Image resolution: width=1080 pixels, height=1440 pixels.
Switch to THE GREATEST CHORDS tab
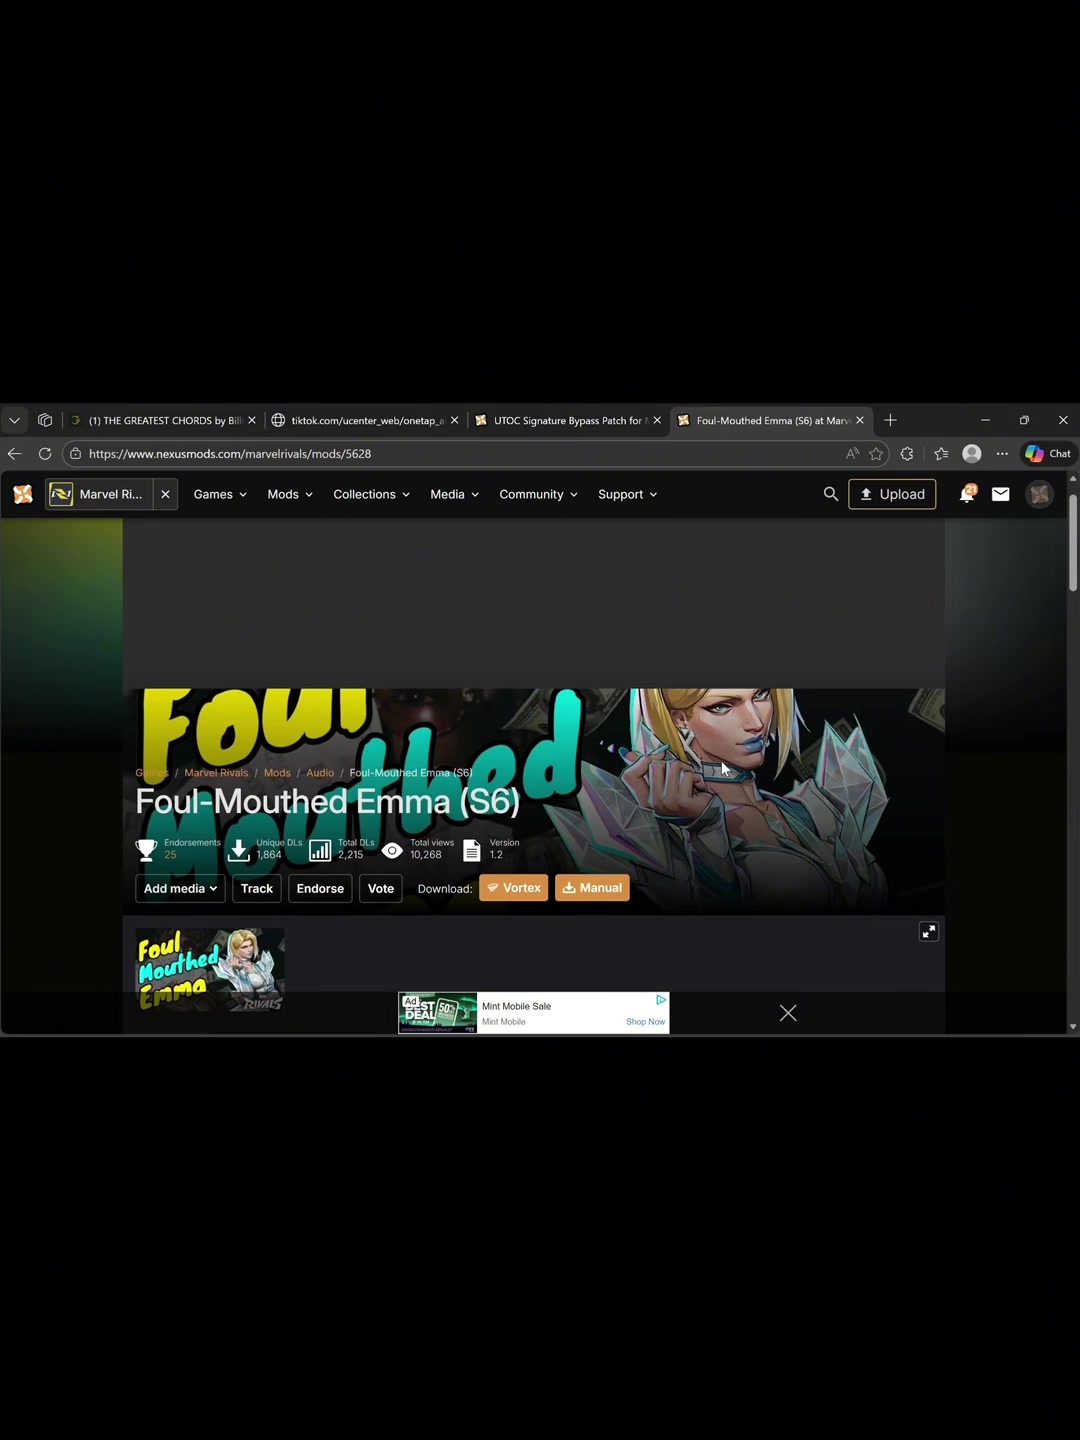pos(164,421)
